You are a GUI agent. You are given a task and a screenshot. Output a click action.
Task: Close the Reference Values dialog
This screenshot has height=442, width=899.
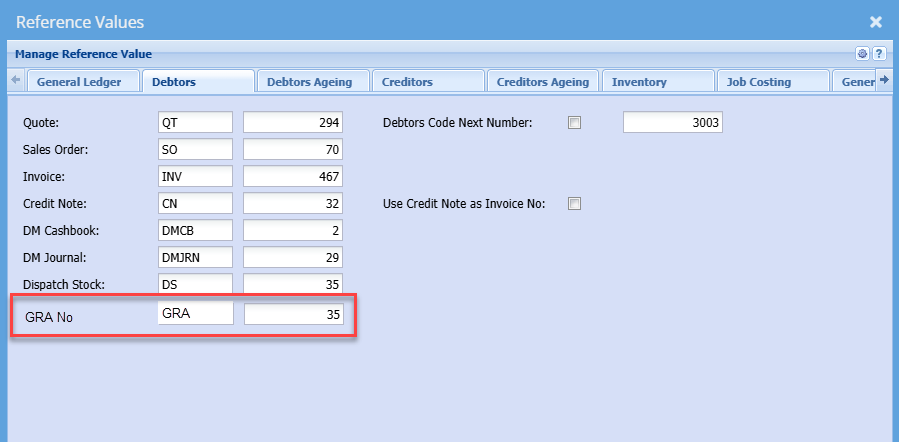click(x=876, y=21)
